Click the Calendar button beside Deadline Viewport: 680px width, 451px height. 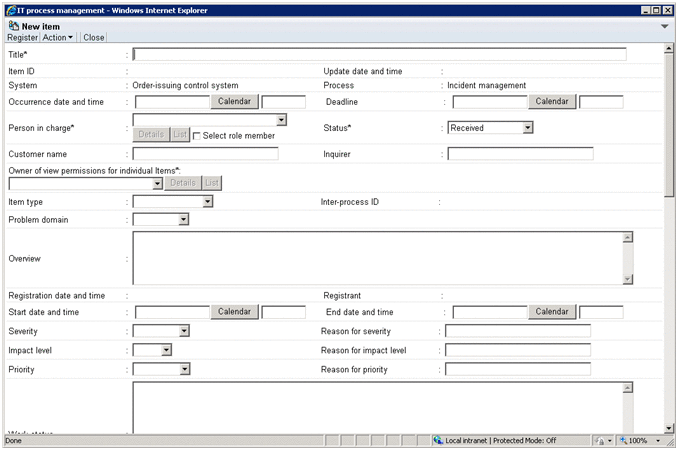click(x=551, y=102)
